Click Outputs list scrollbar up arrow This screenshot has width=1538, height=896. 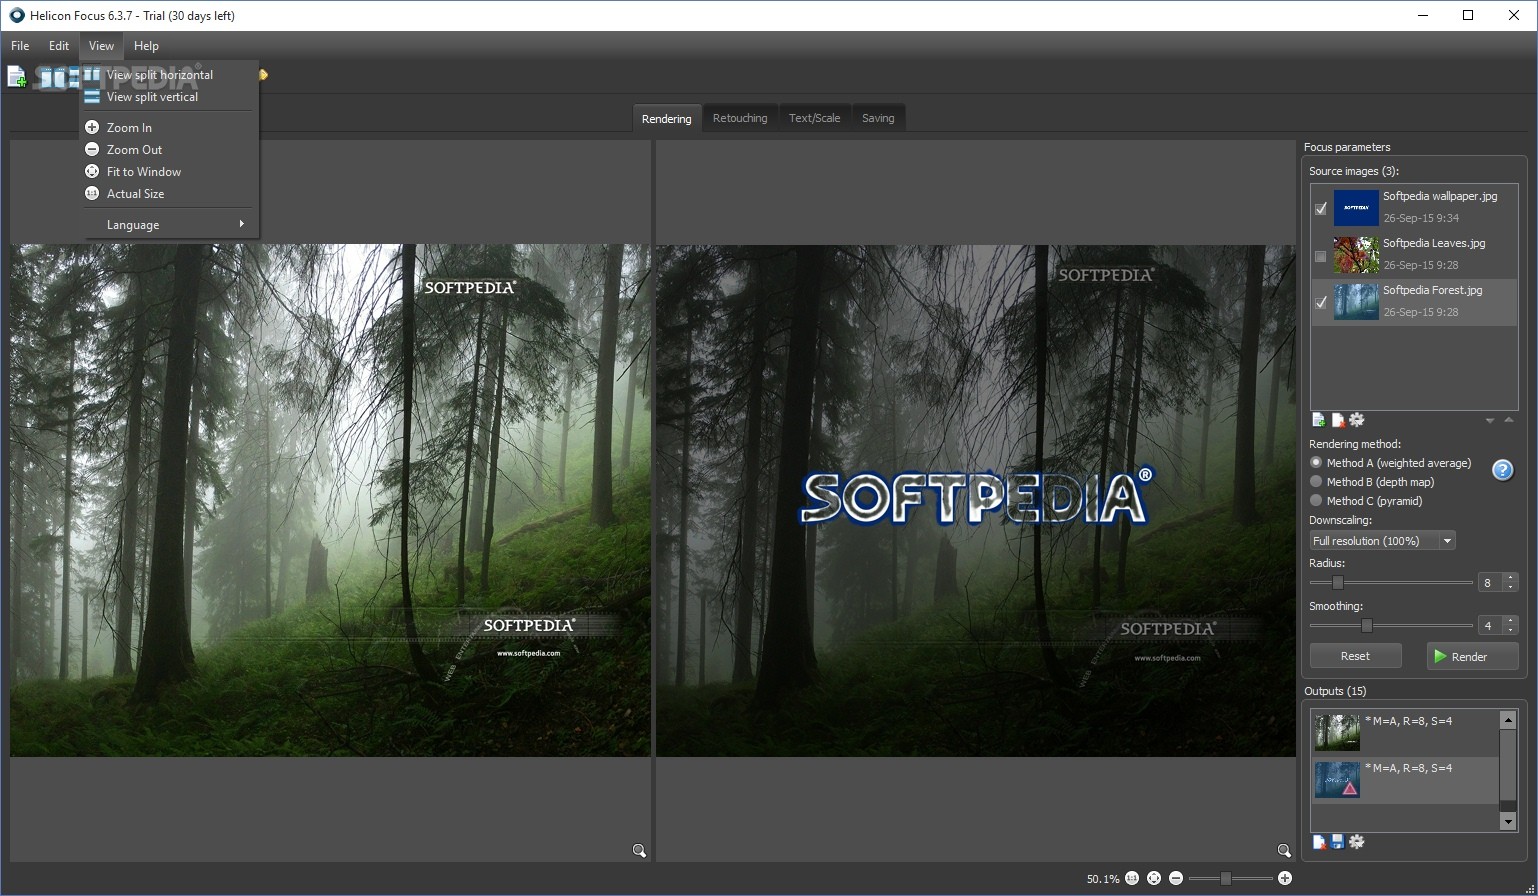click(x=1508, y=721)
